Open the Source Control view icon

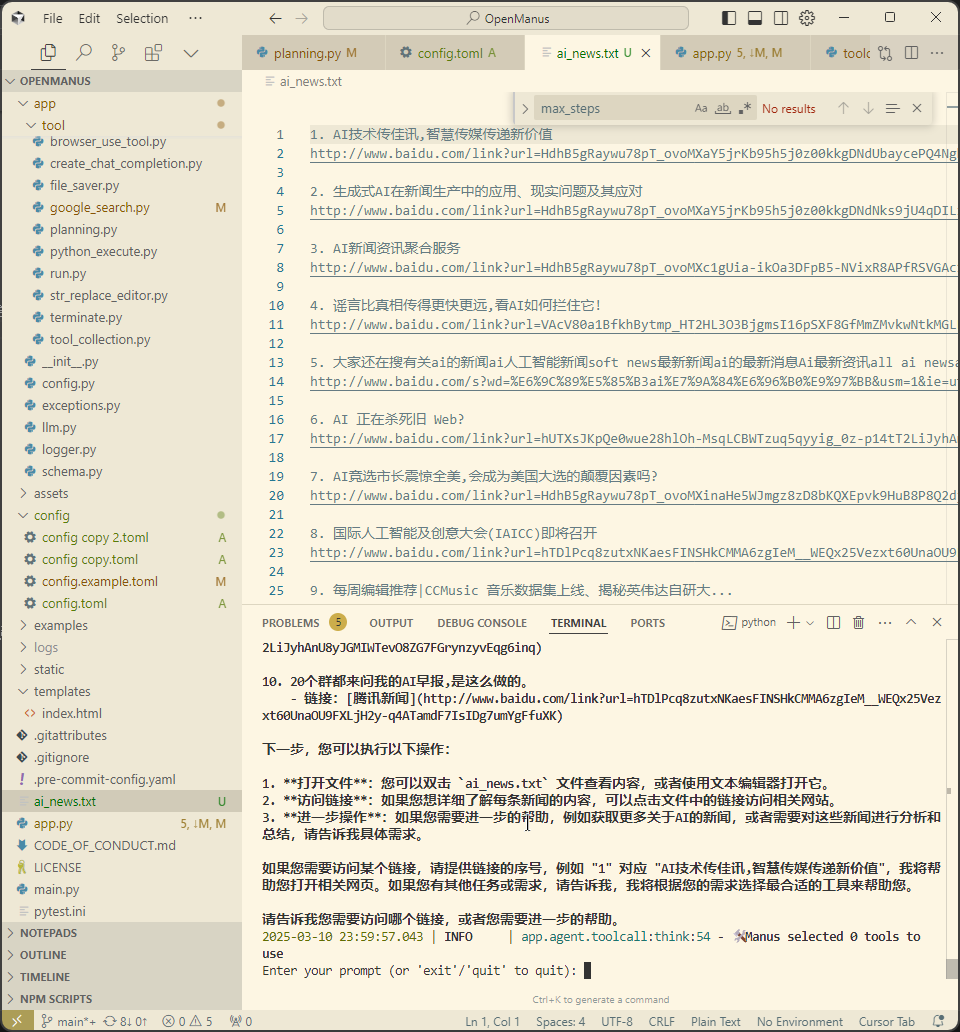pyautogui.click(x=118, y=53)
